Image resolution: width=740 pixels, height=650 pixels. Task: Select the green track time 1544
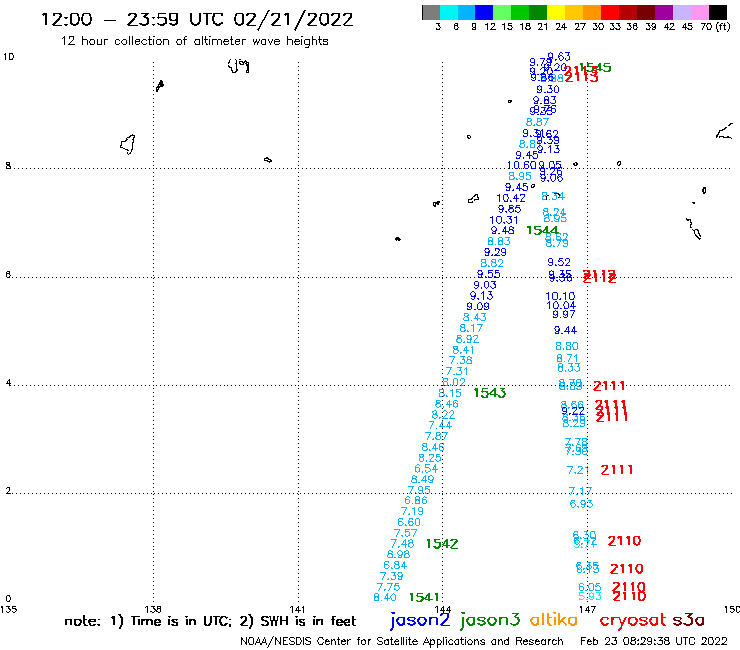click(x=542, y=230)
